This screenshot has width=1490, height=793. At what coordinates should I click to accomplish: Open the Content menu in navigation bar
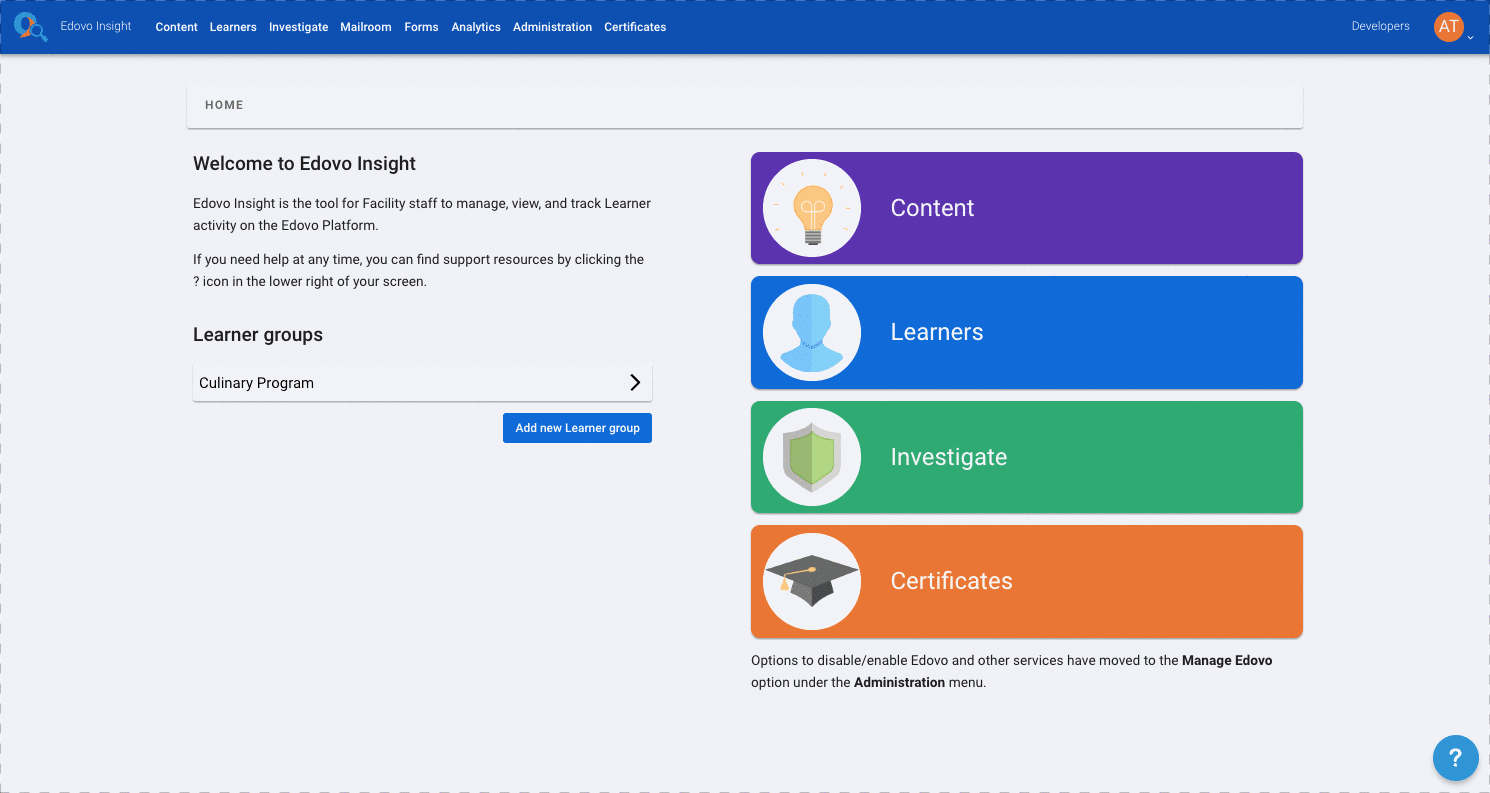point(176,27)
